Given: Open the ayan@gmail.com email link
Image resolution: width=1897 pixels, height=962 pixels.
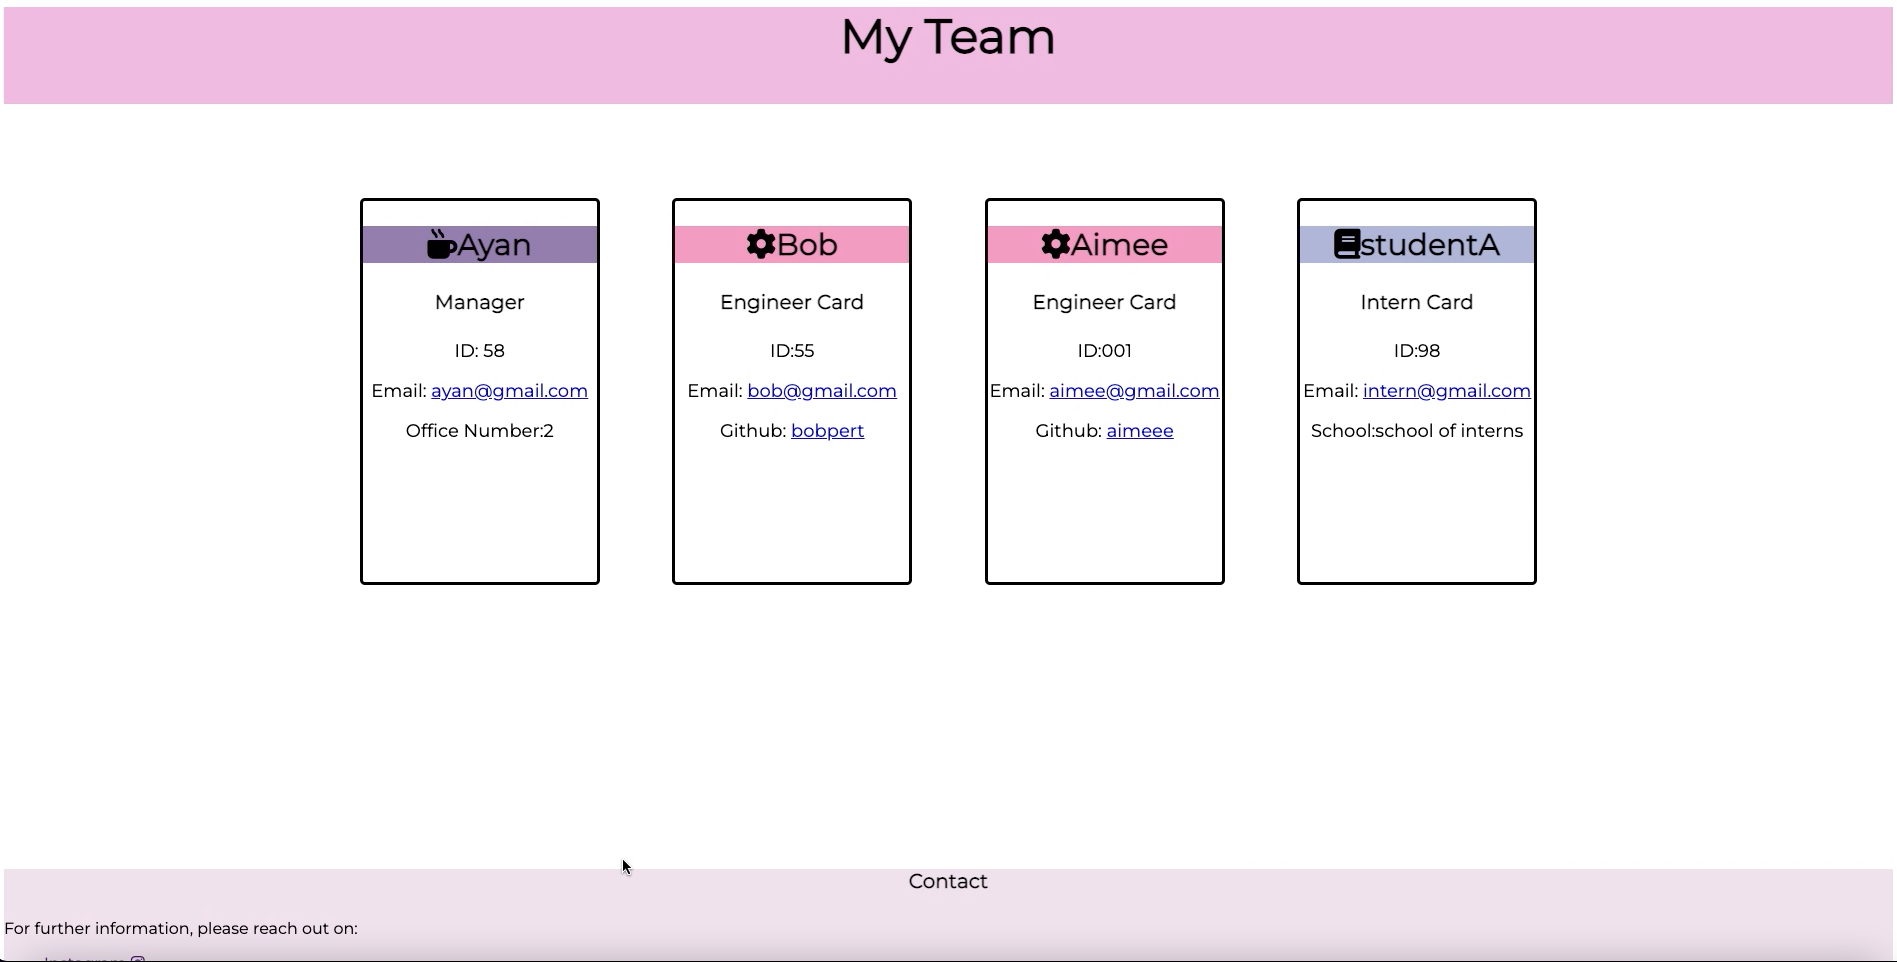Looking at the screenshot, I should [x=508, y=391].
